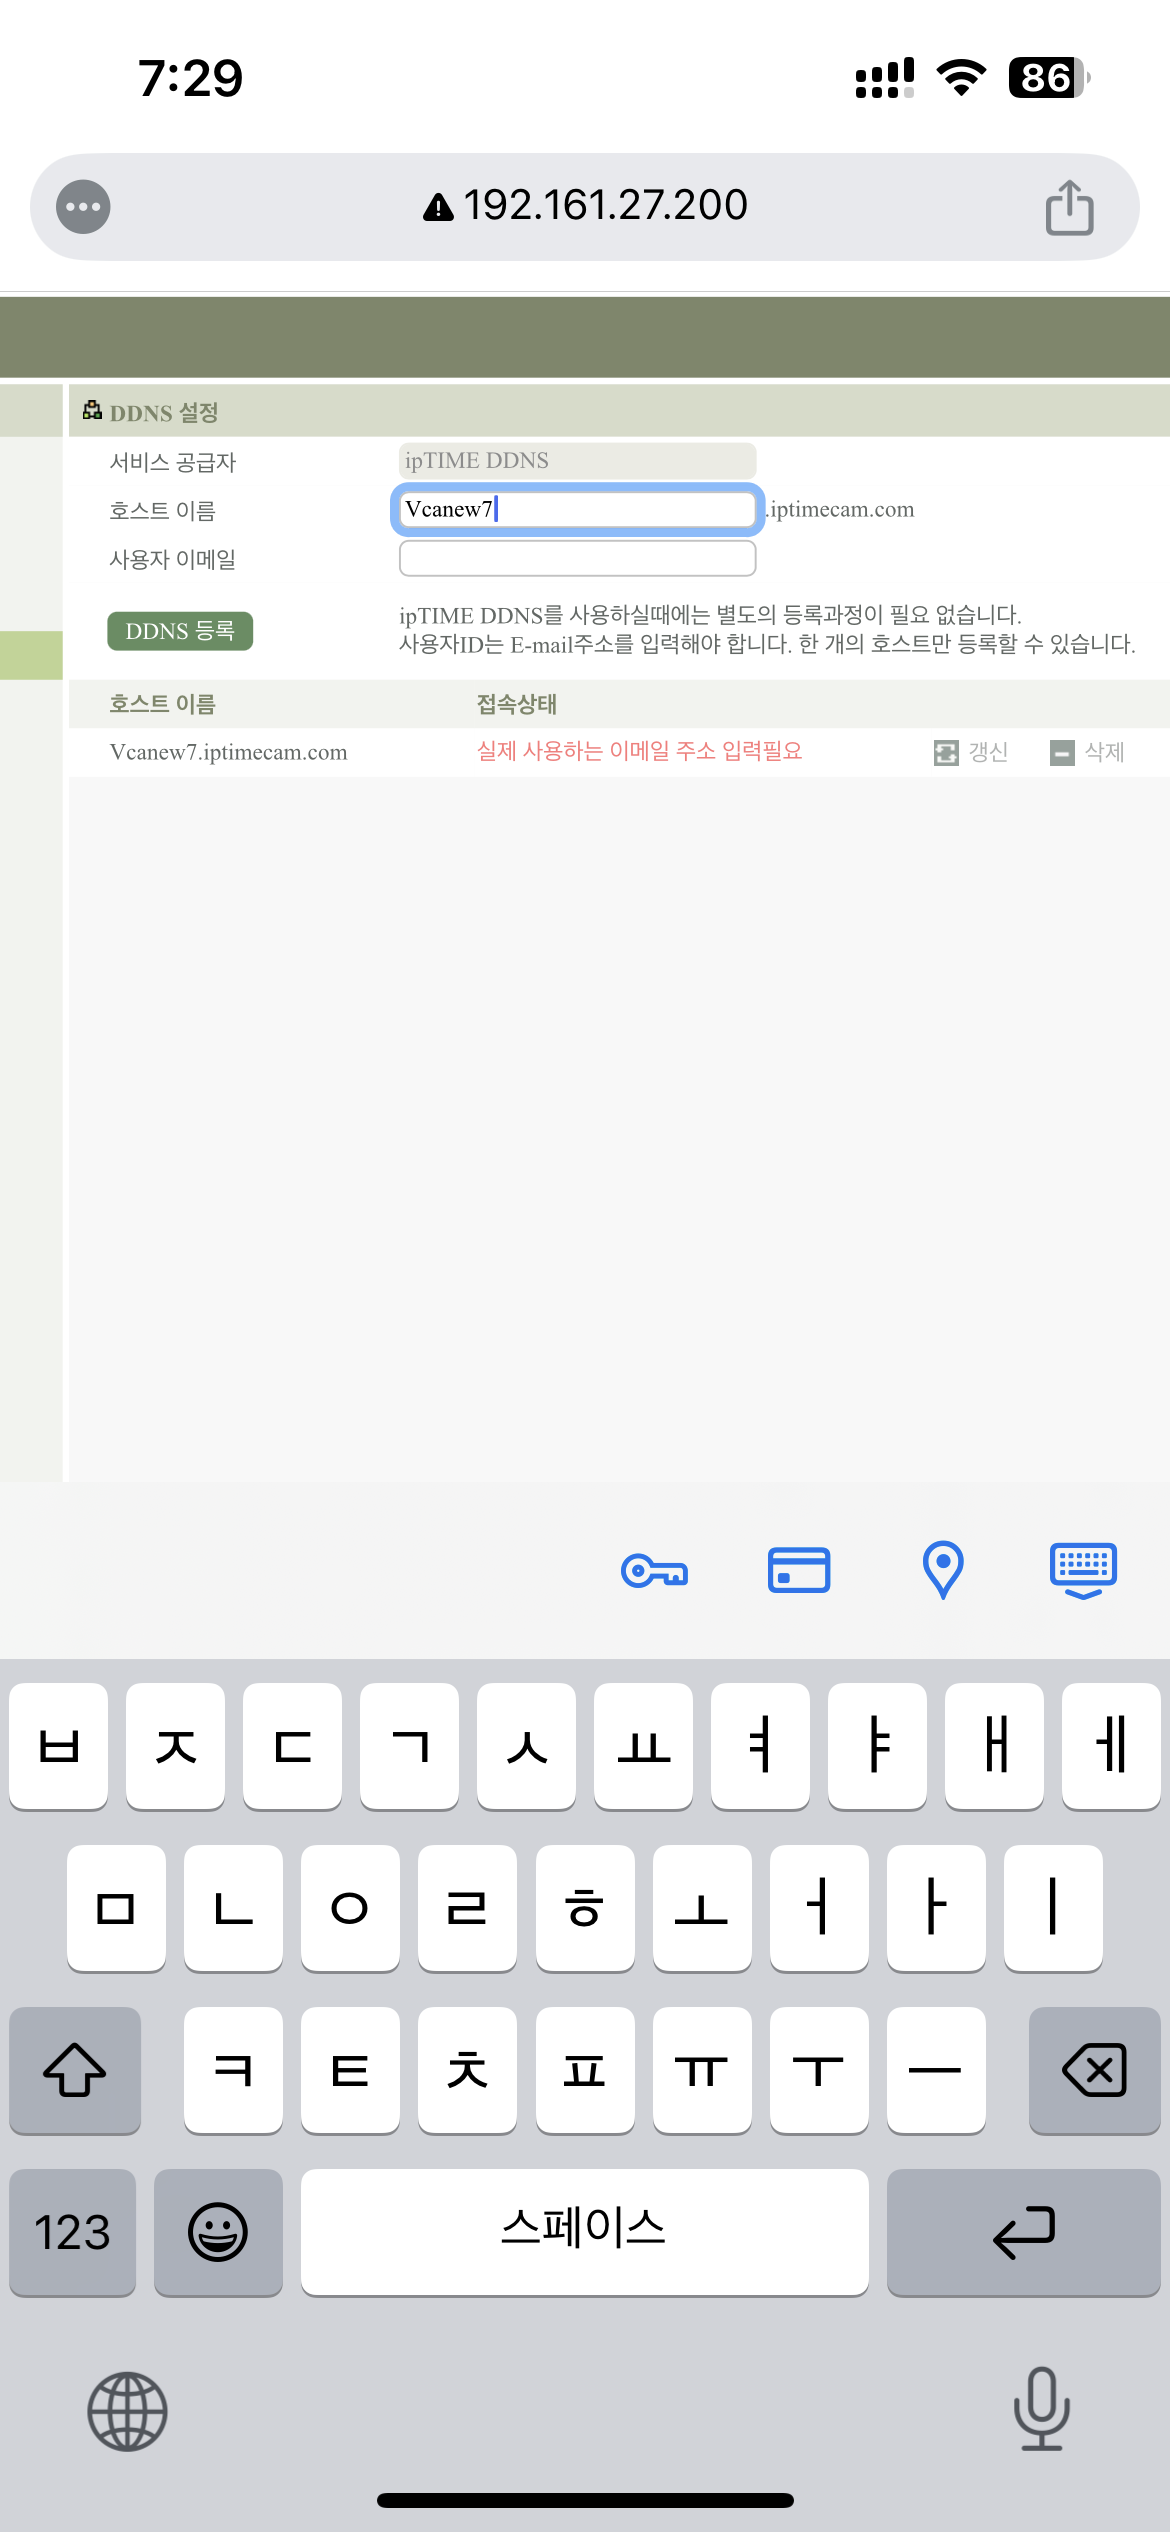1170x2532 pixels.
Task: Tap the ㅎ key
Action: point(585,1908)
